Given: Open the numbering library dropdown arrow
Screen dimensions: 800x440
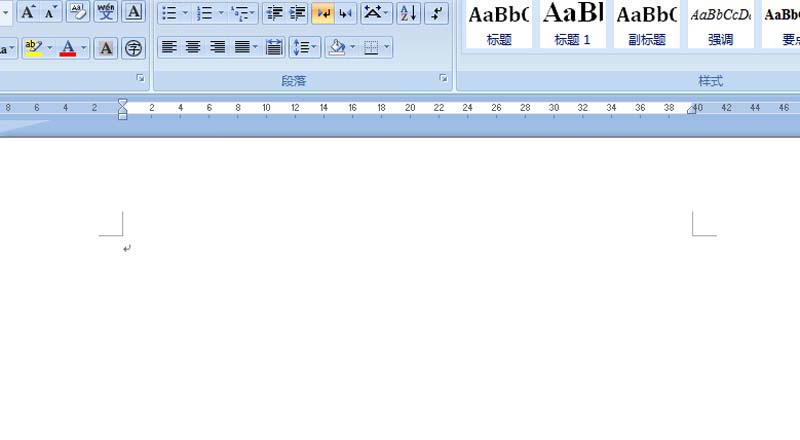Looking at the screenshot, I should click(x=221, y=13).
